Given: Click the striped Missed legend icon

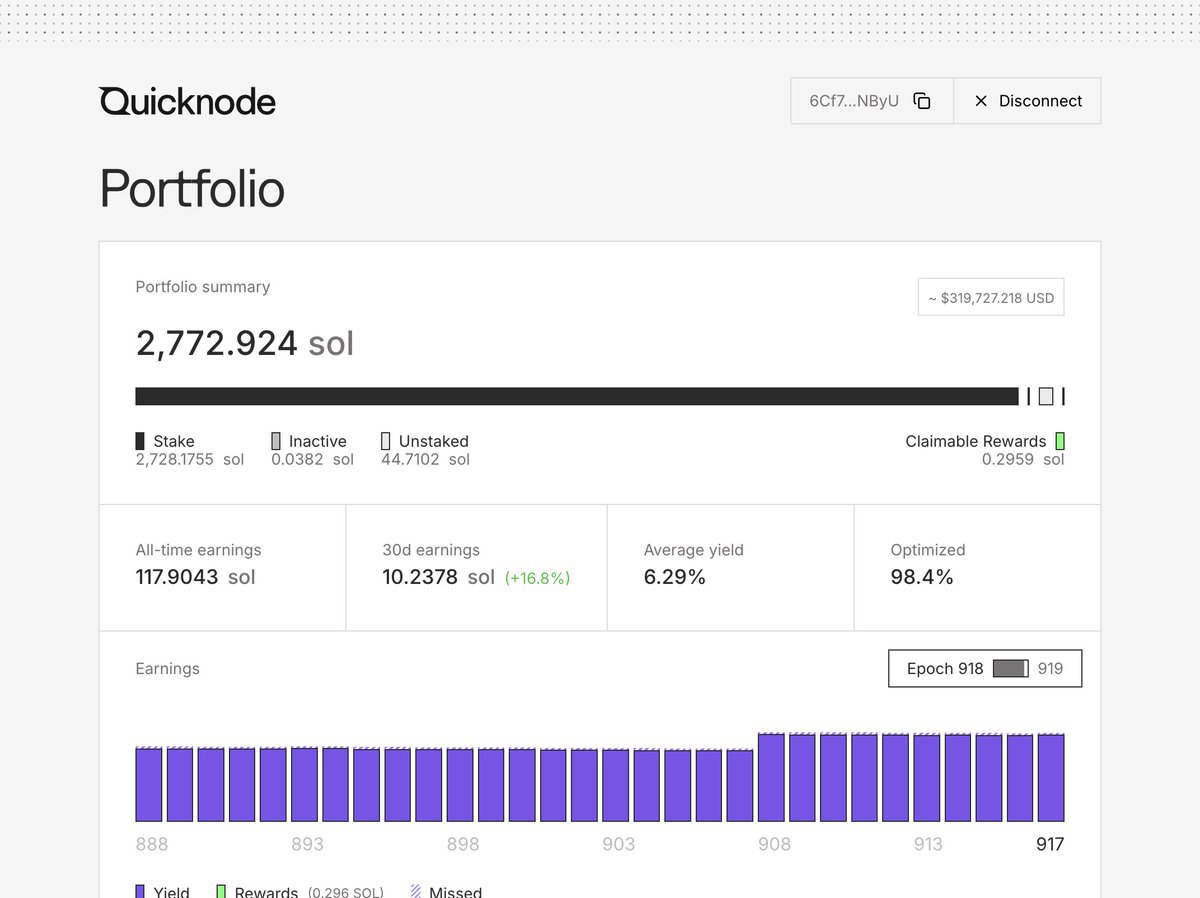Looking at the screenshot, I should 416,891.
